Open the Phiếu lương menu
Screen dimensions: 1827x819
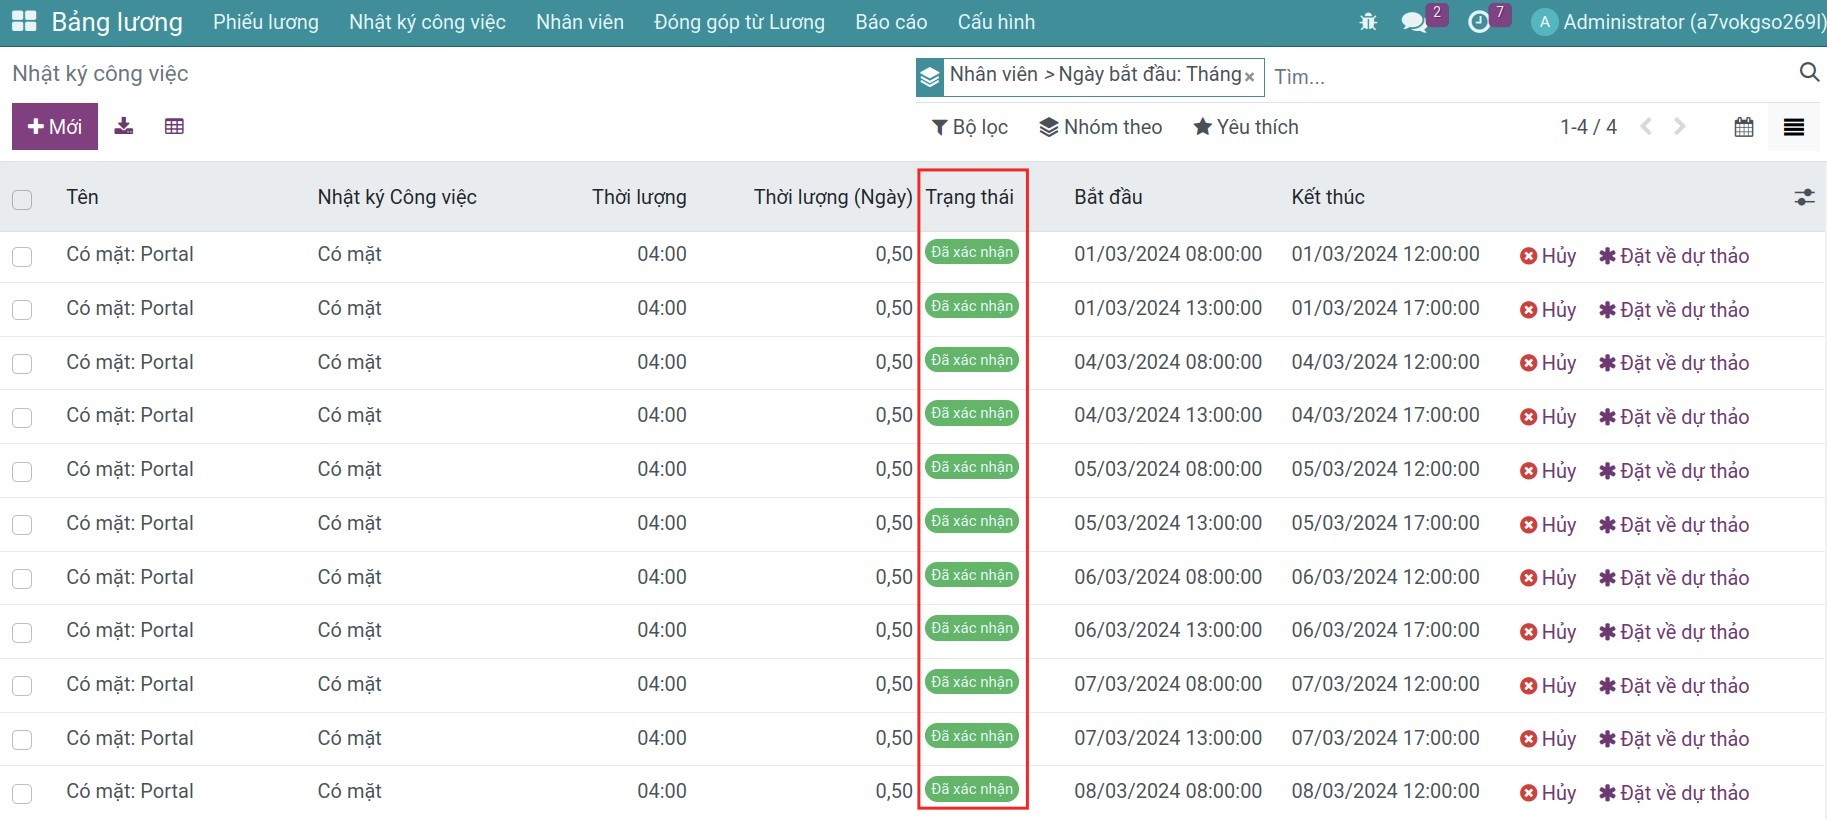(266, 22)
